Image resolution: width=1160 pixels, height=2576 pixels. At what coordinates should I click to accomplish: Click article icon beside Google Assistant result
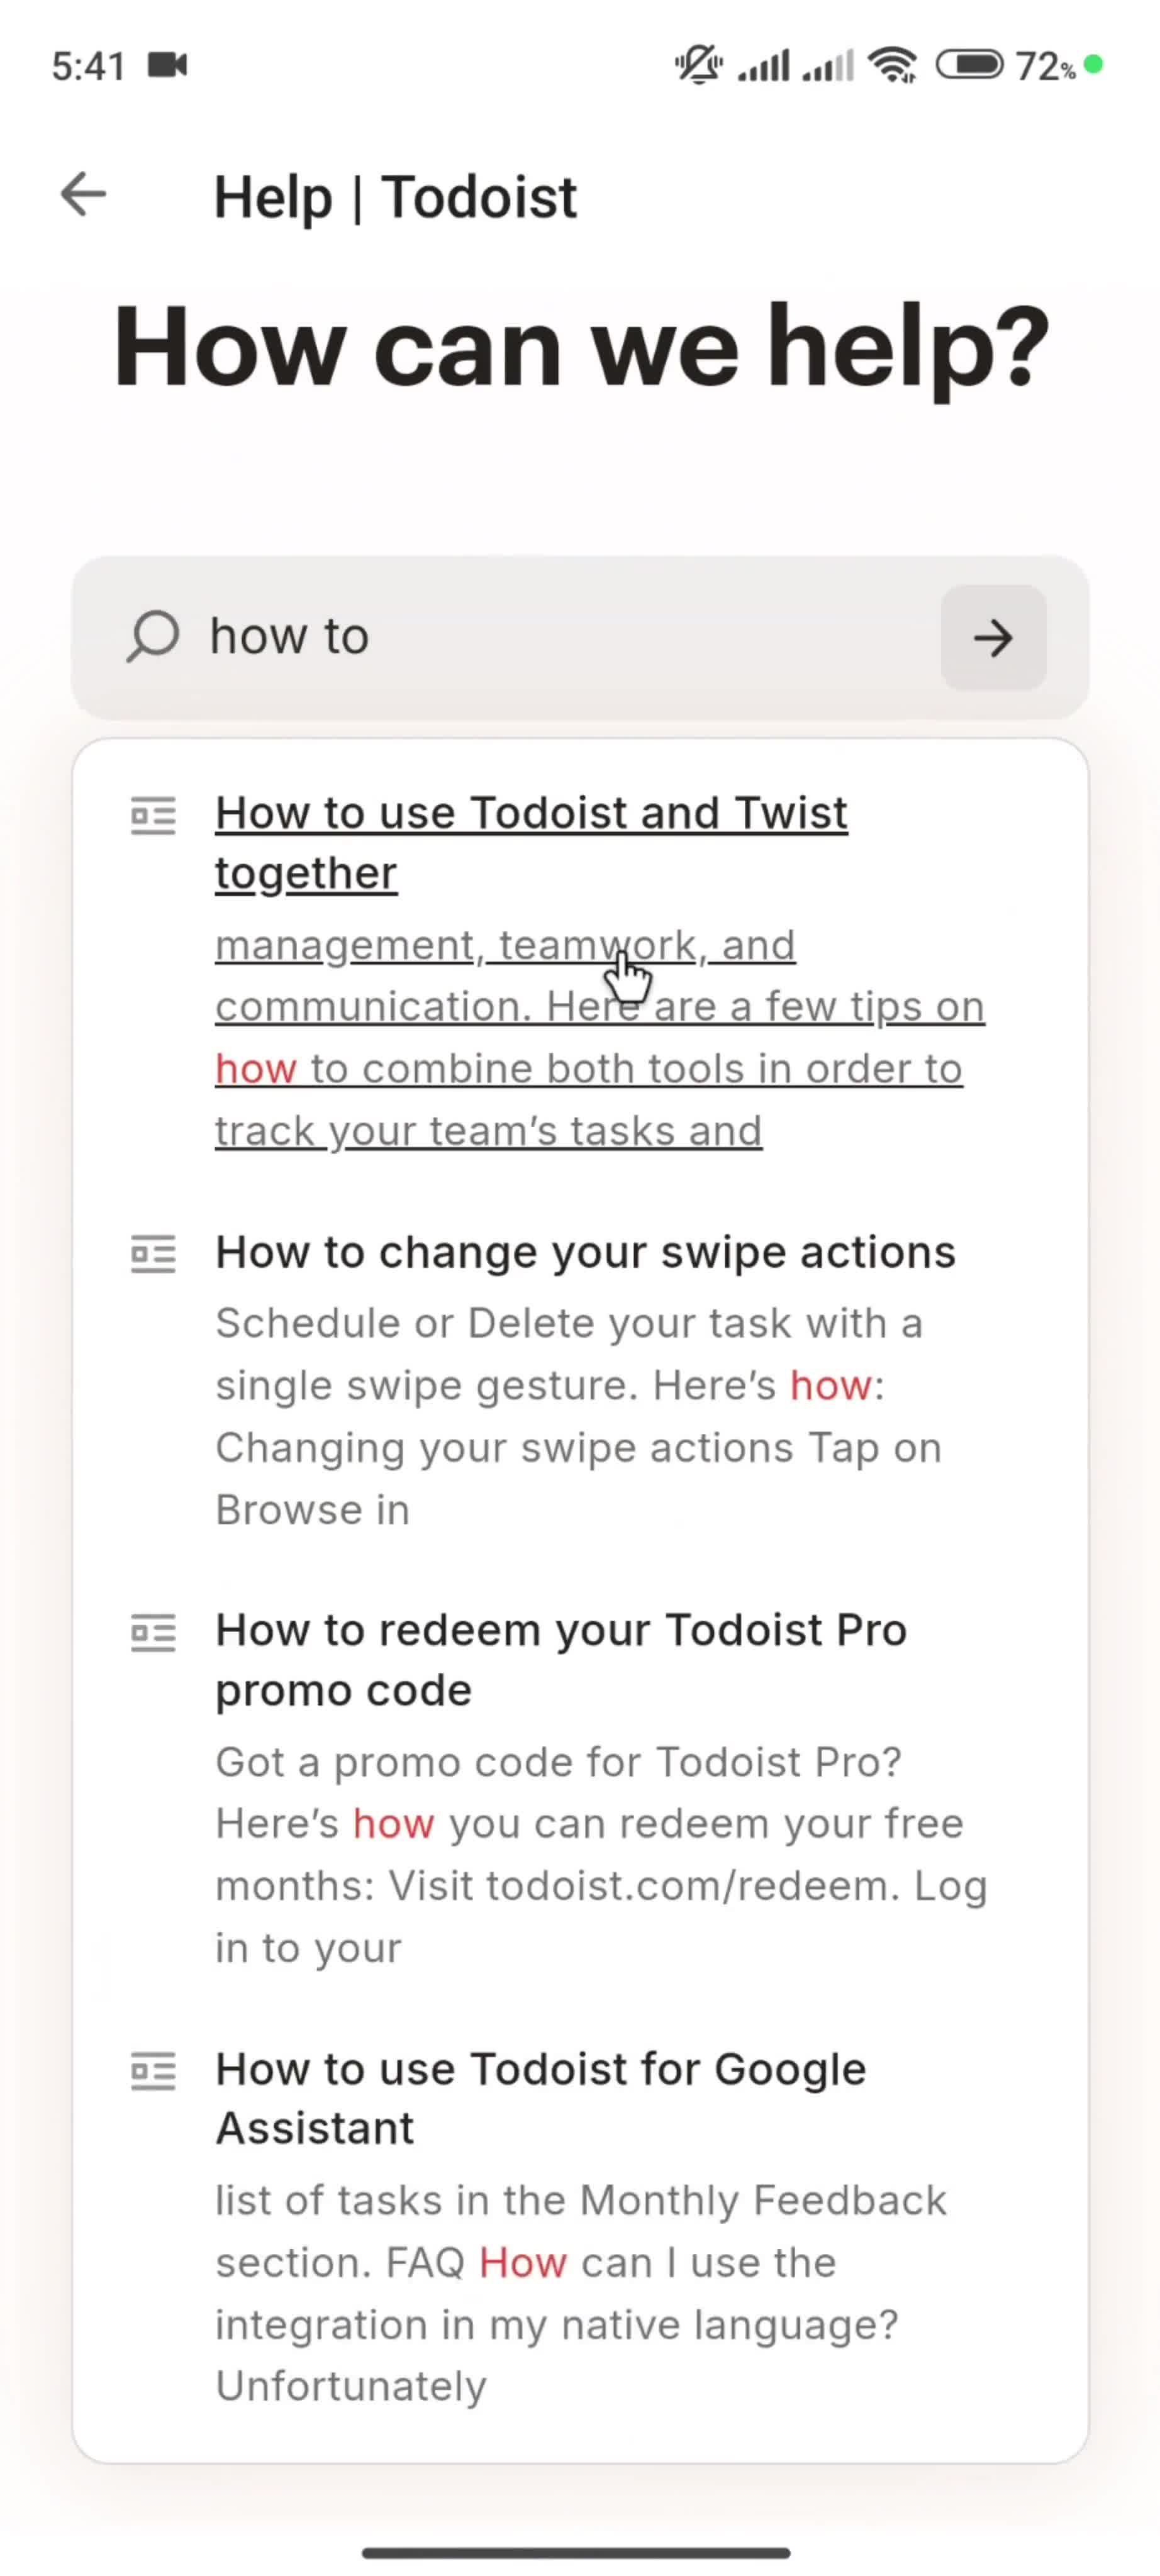click(x=153, y=2071)
